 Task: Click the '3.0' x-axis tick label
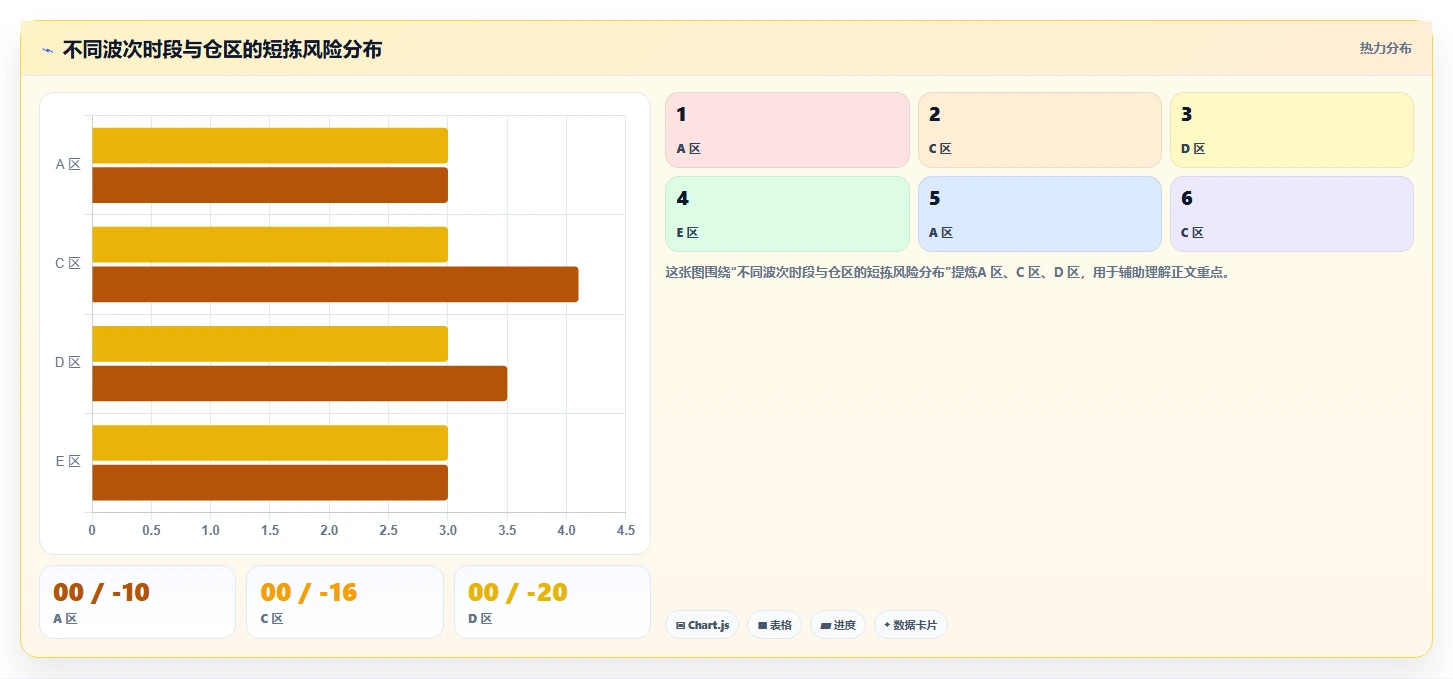[448, 531]
